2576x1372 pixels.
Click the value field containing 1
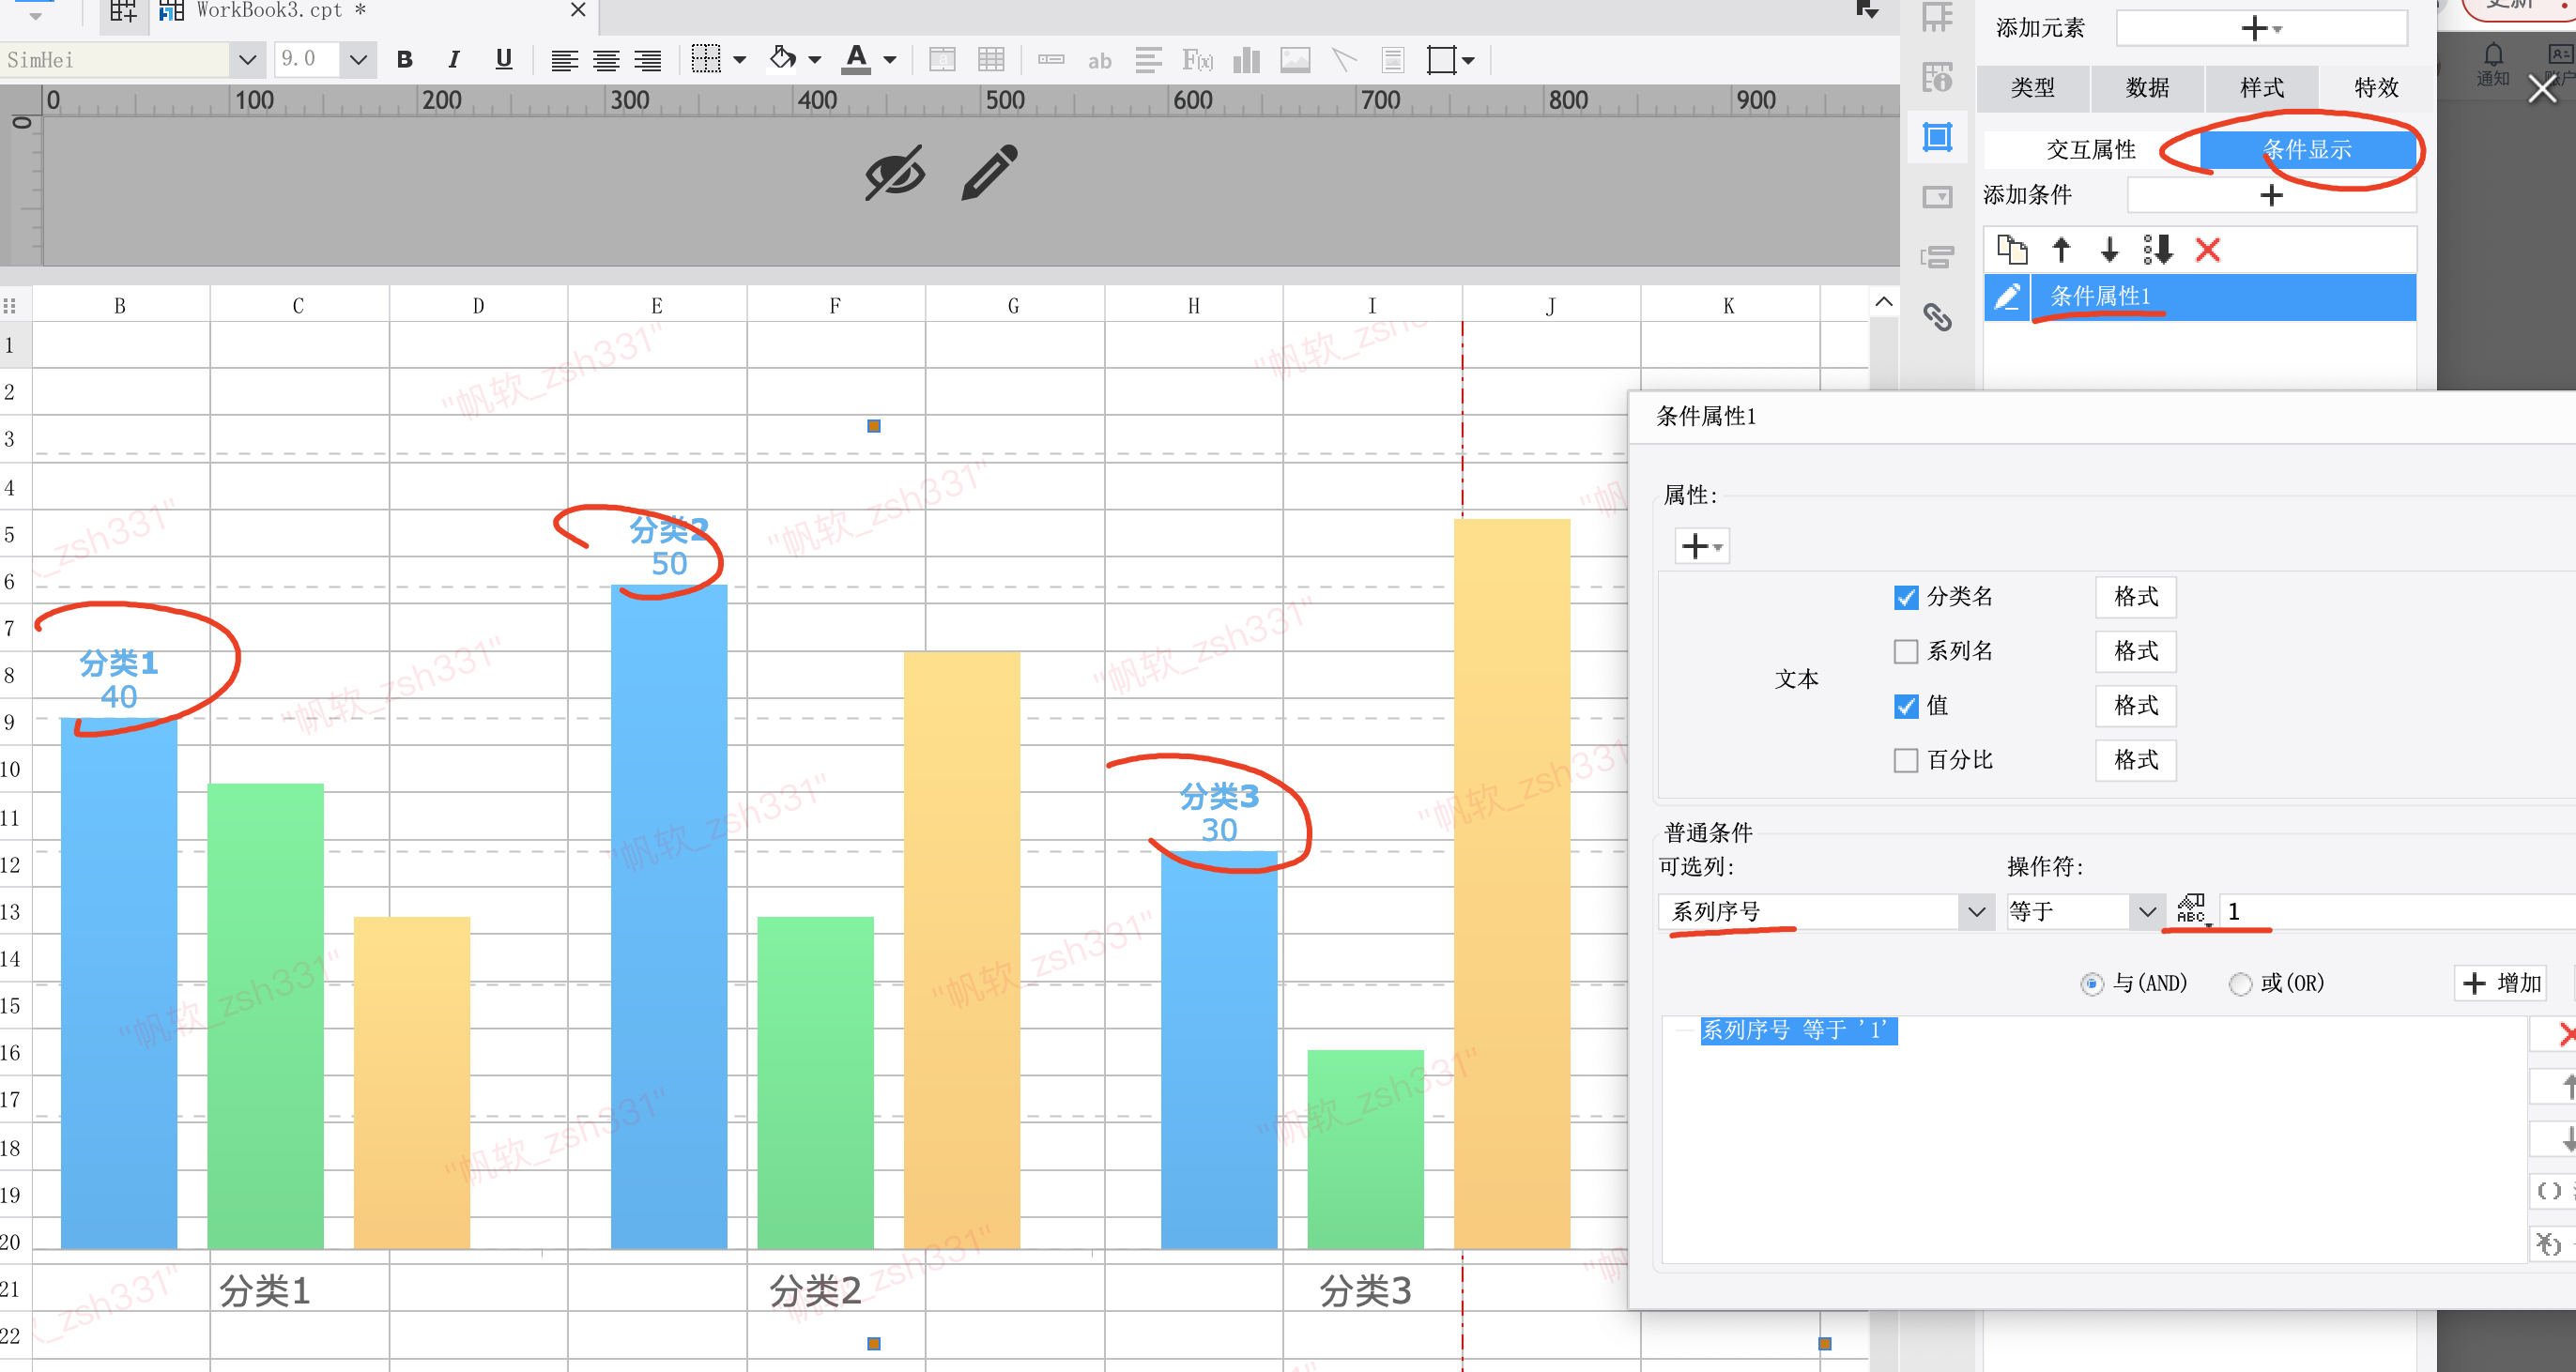coord(2396,911)
